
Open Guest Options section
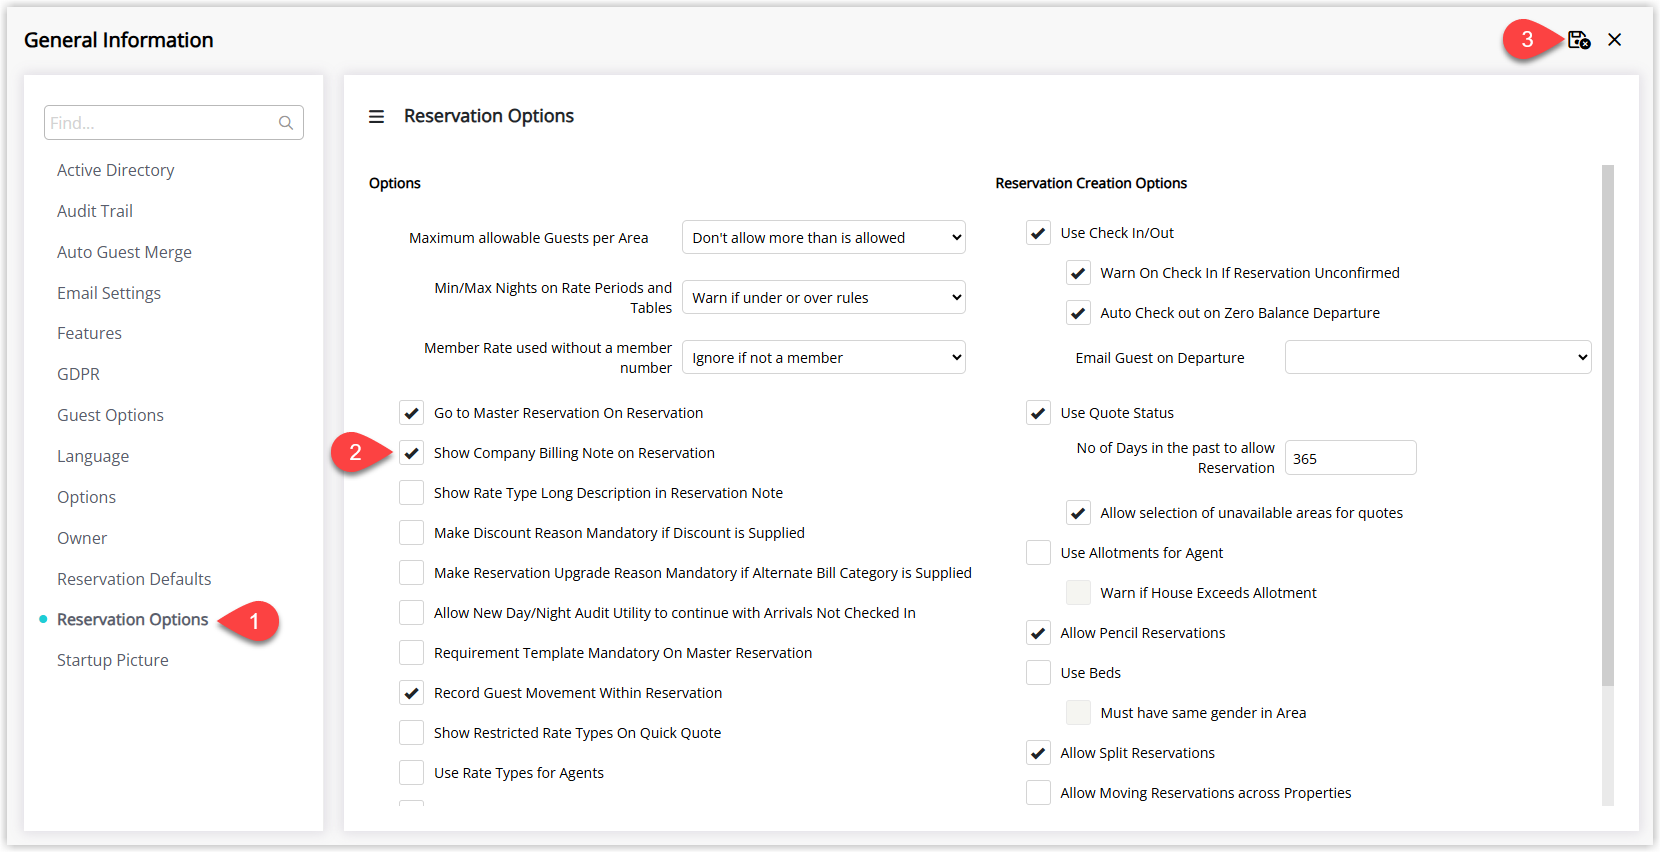pos(110,415)
